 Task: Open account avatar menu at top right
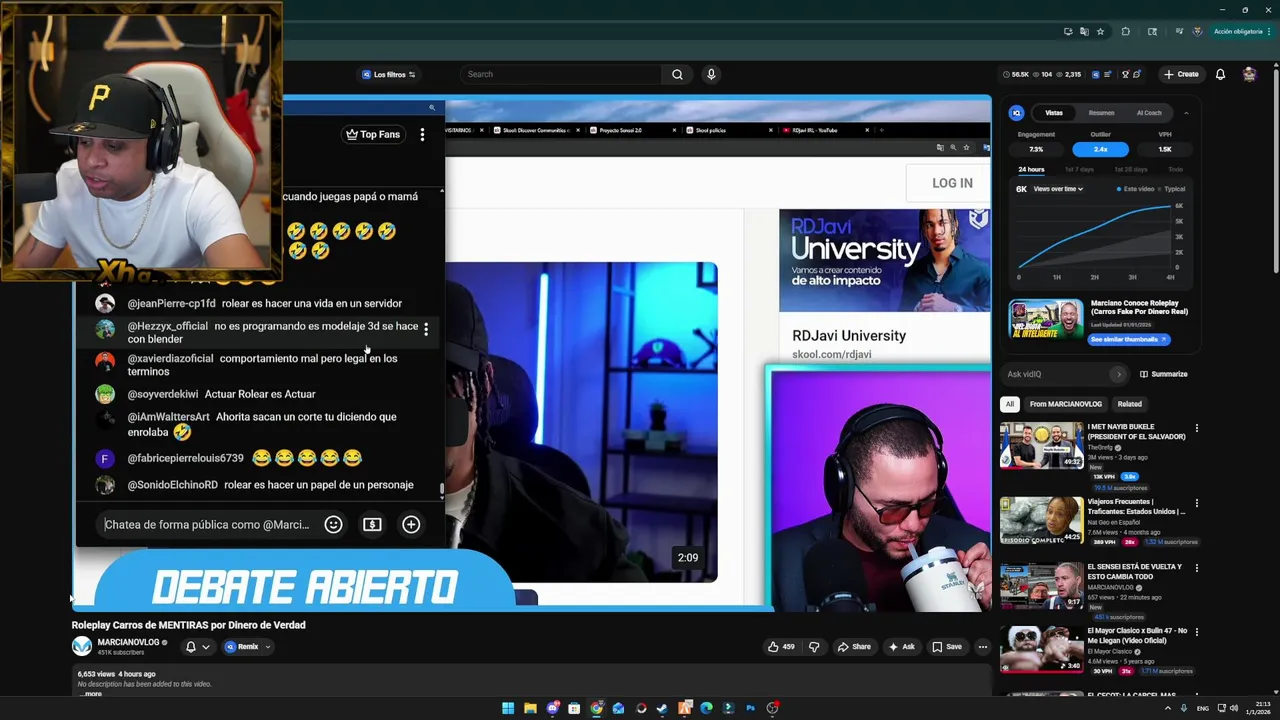[1249, 74]
